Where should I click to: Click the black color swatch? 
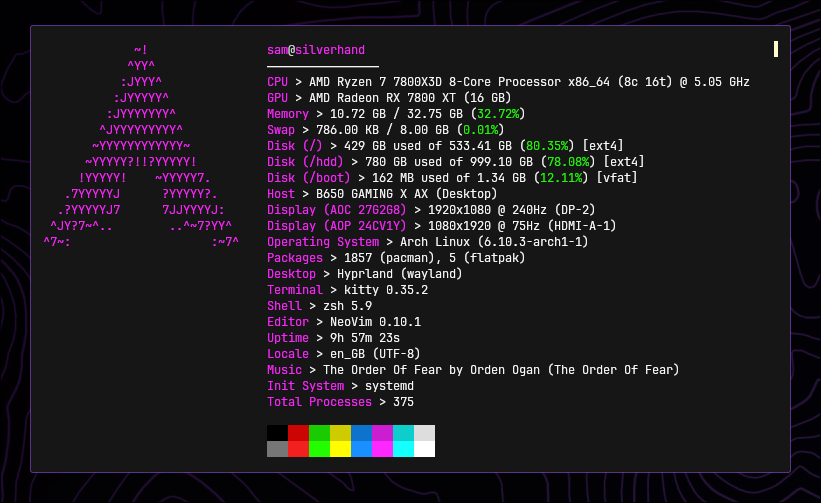278,433
